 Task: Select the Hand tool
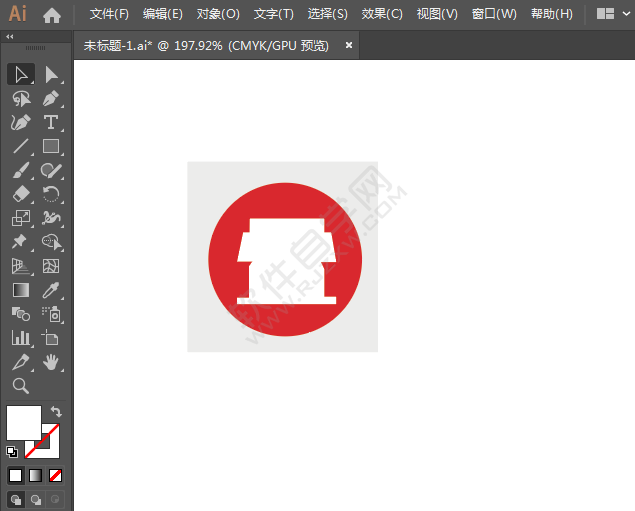coord(51,362)
